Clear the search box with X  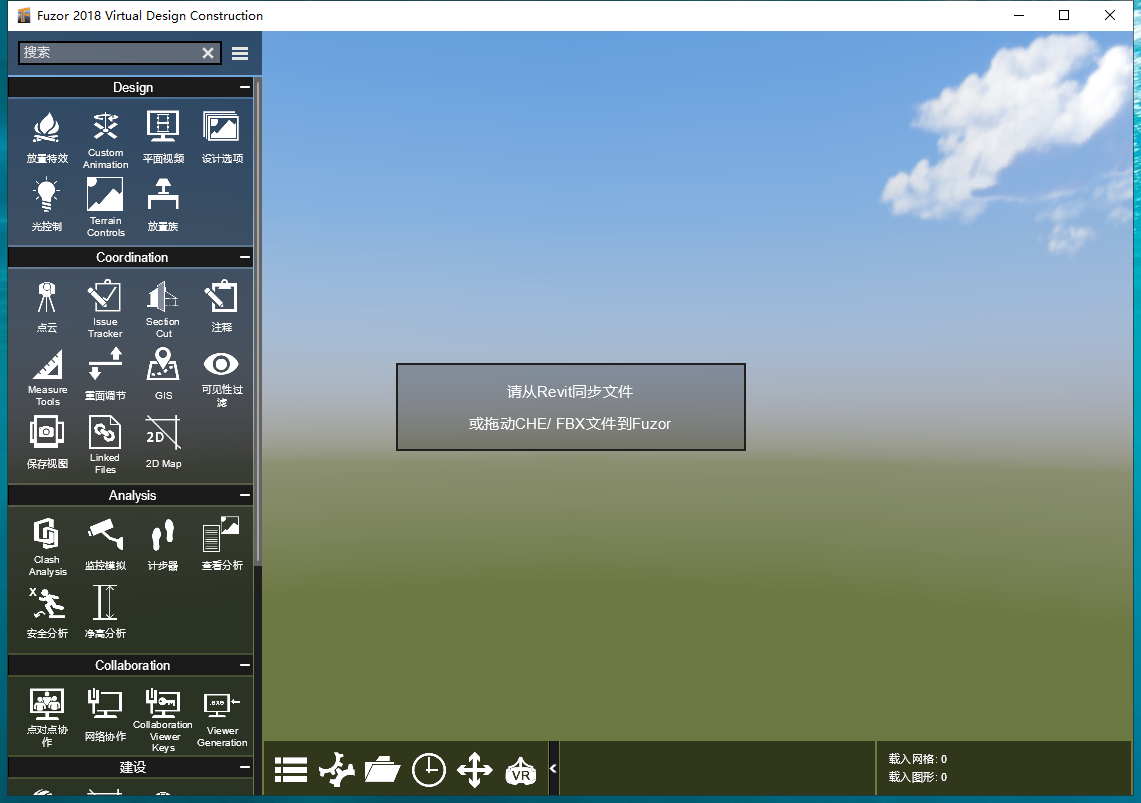tap(208, 53)
